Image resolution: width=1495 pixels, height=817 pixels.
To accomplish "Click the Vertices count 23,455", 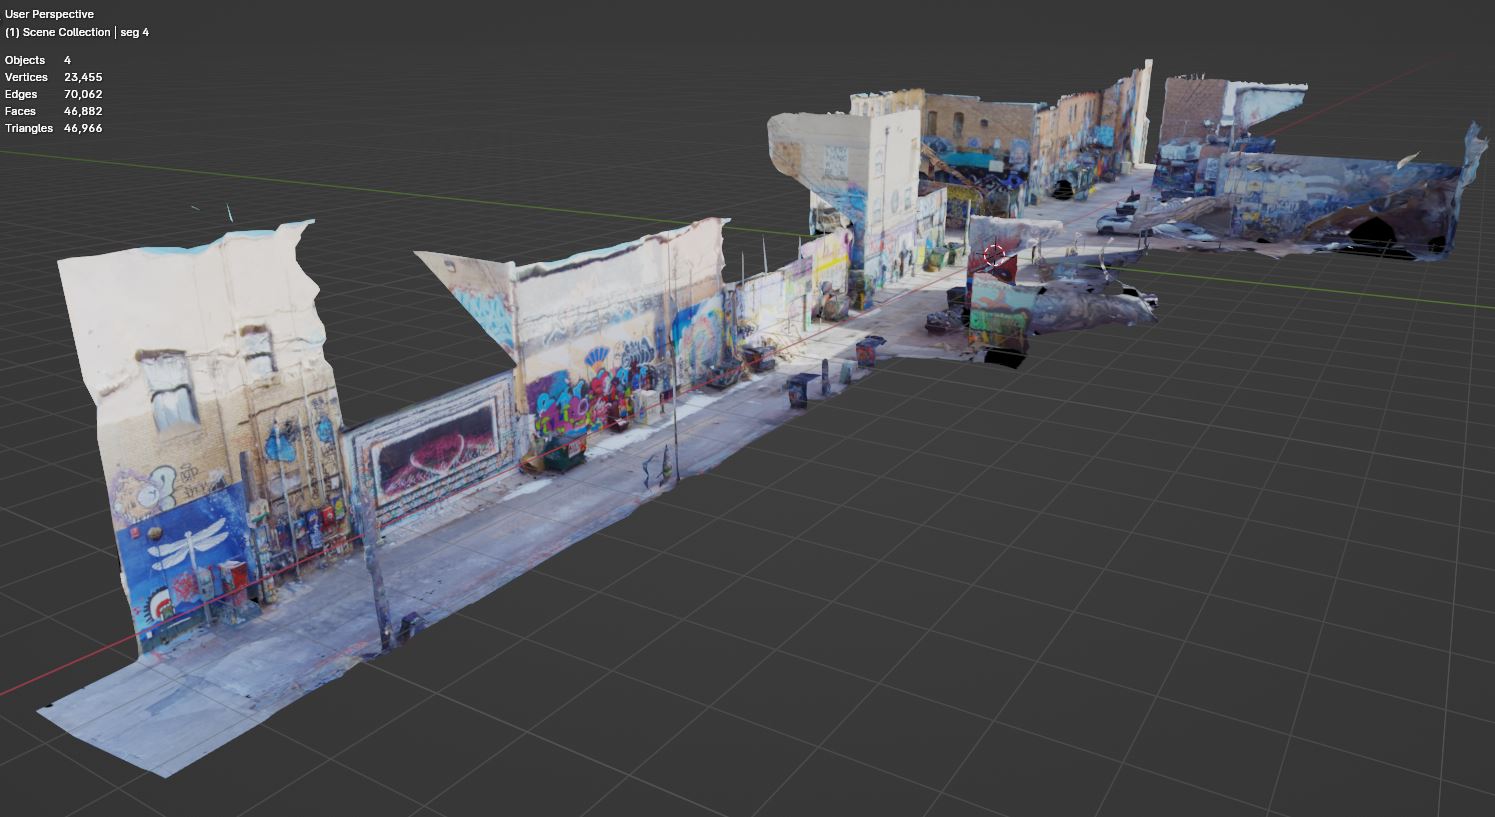I will coord(83,77).
